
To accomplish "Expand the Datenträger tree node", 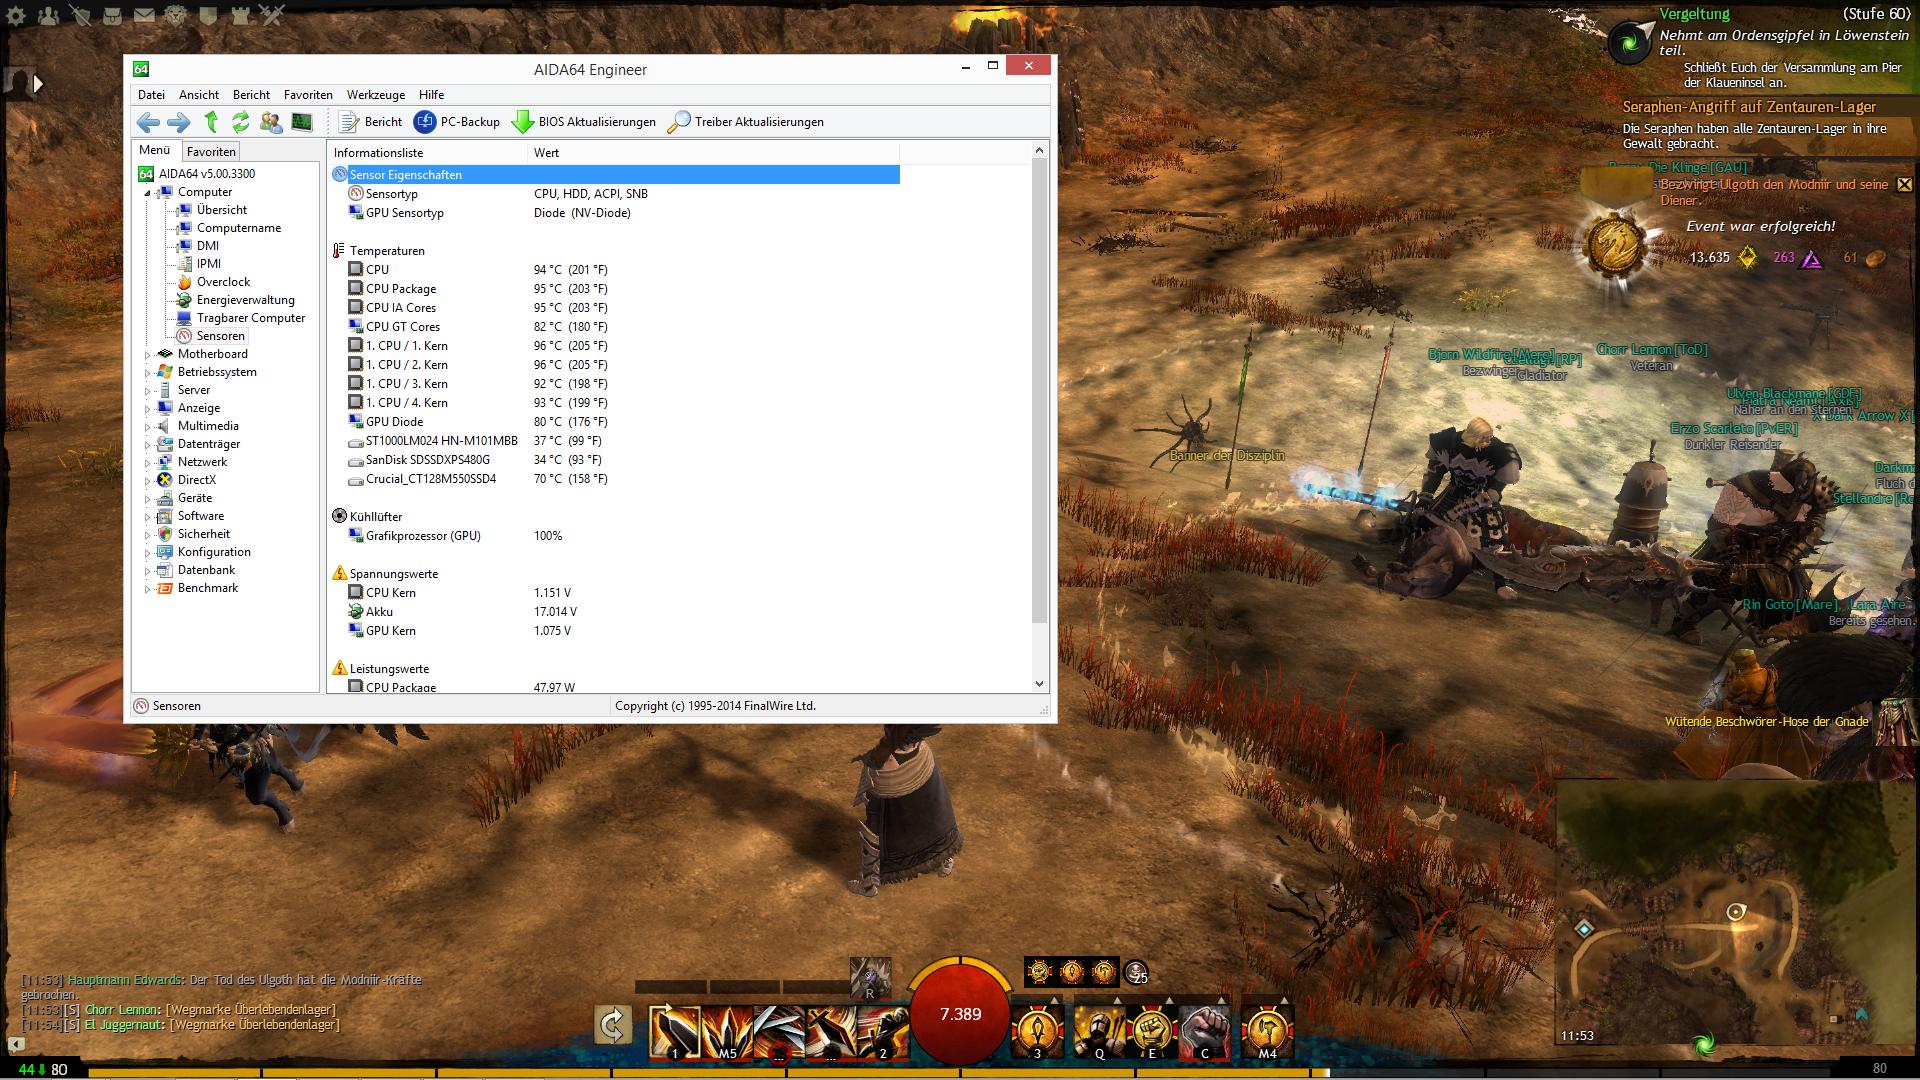I will (x=148, y=444).
